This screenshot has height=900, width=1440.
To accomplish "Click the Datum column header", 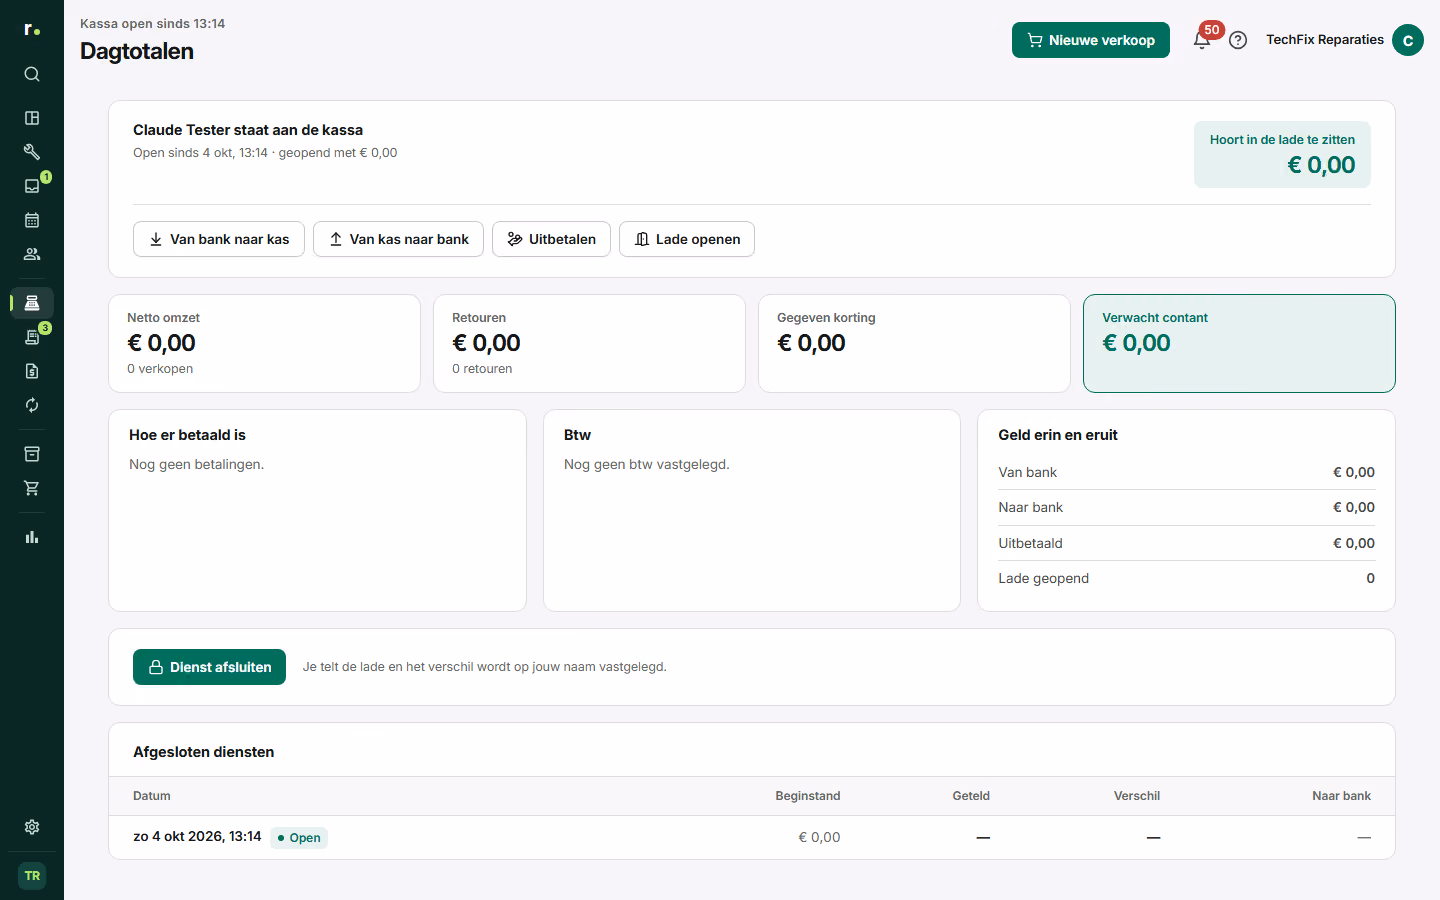I will coord(152,796).
